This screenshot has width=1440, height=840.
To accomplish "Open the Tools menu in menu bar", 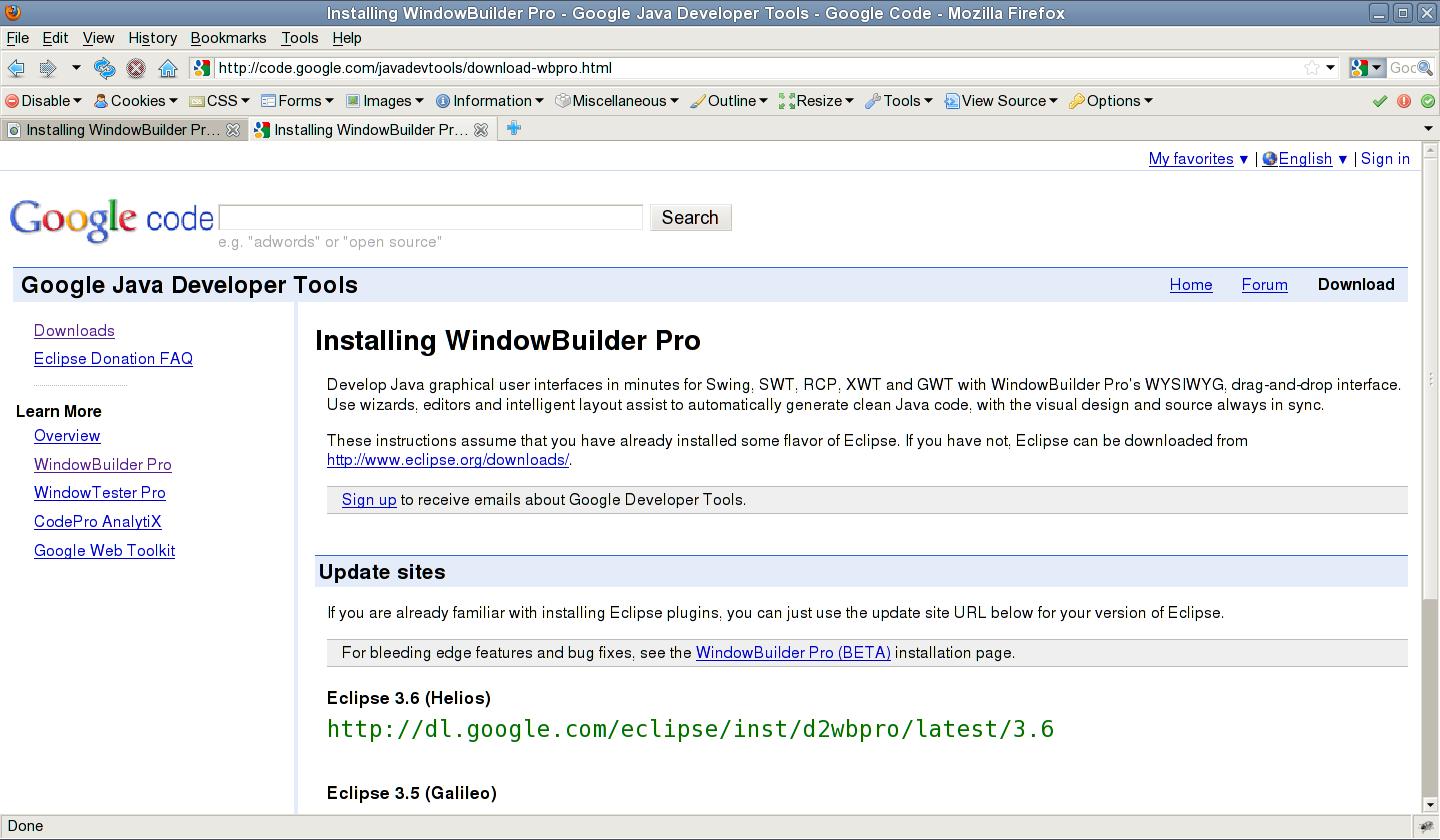I will tap(299, 38).
